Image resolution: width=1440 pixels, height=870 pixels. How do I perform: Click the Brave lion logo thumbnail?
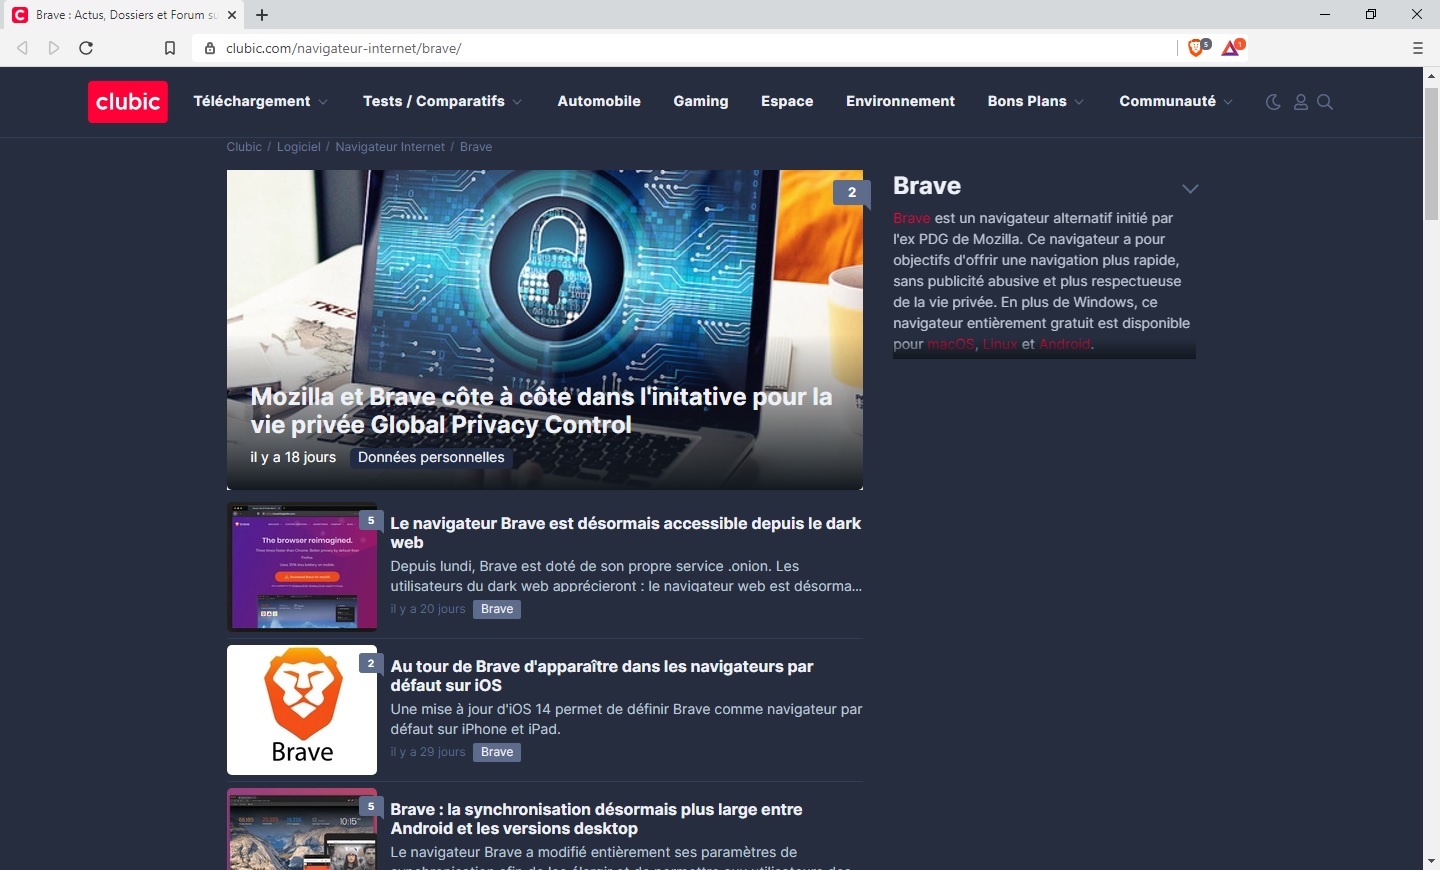[302, 709]
